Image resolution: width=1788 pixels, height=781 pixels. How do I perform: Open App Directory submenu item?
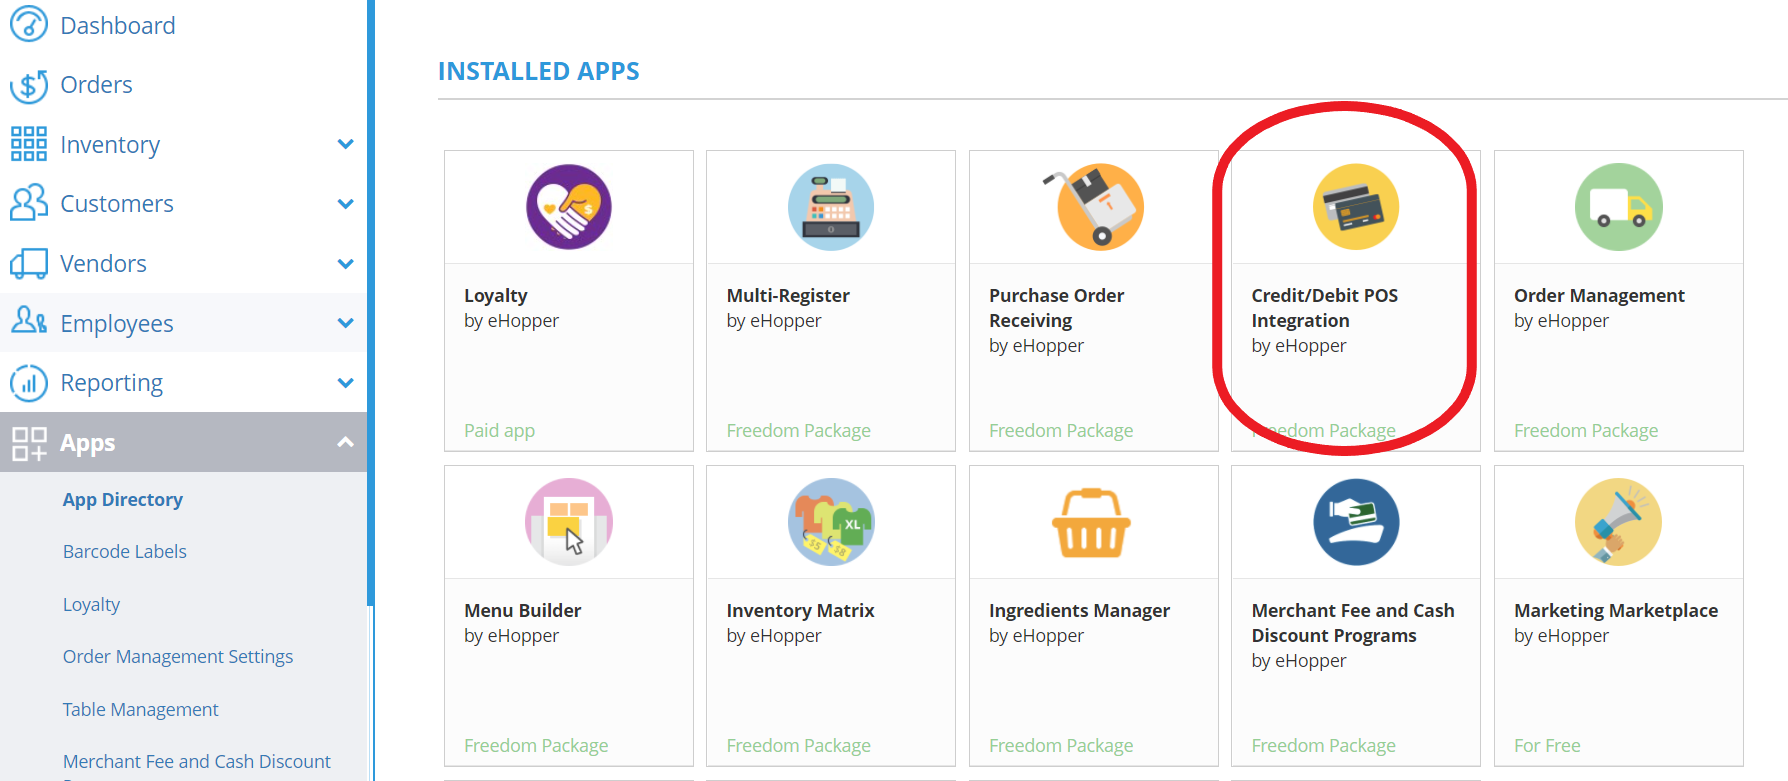(123, 500)
